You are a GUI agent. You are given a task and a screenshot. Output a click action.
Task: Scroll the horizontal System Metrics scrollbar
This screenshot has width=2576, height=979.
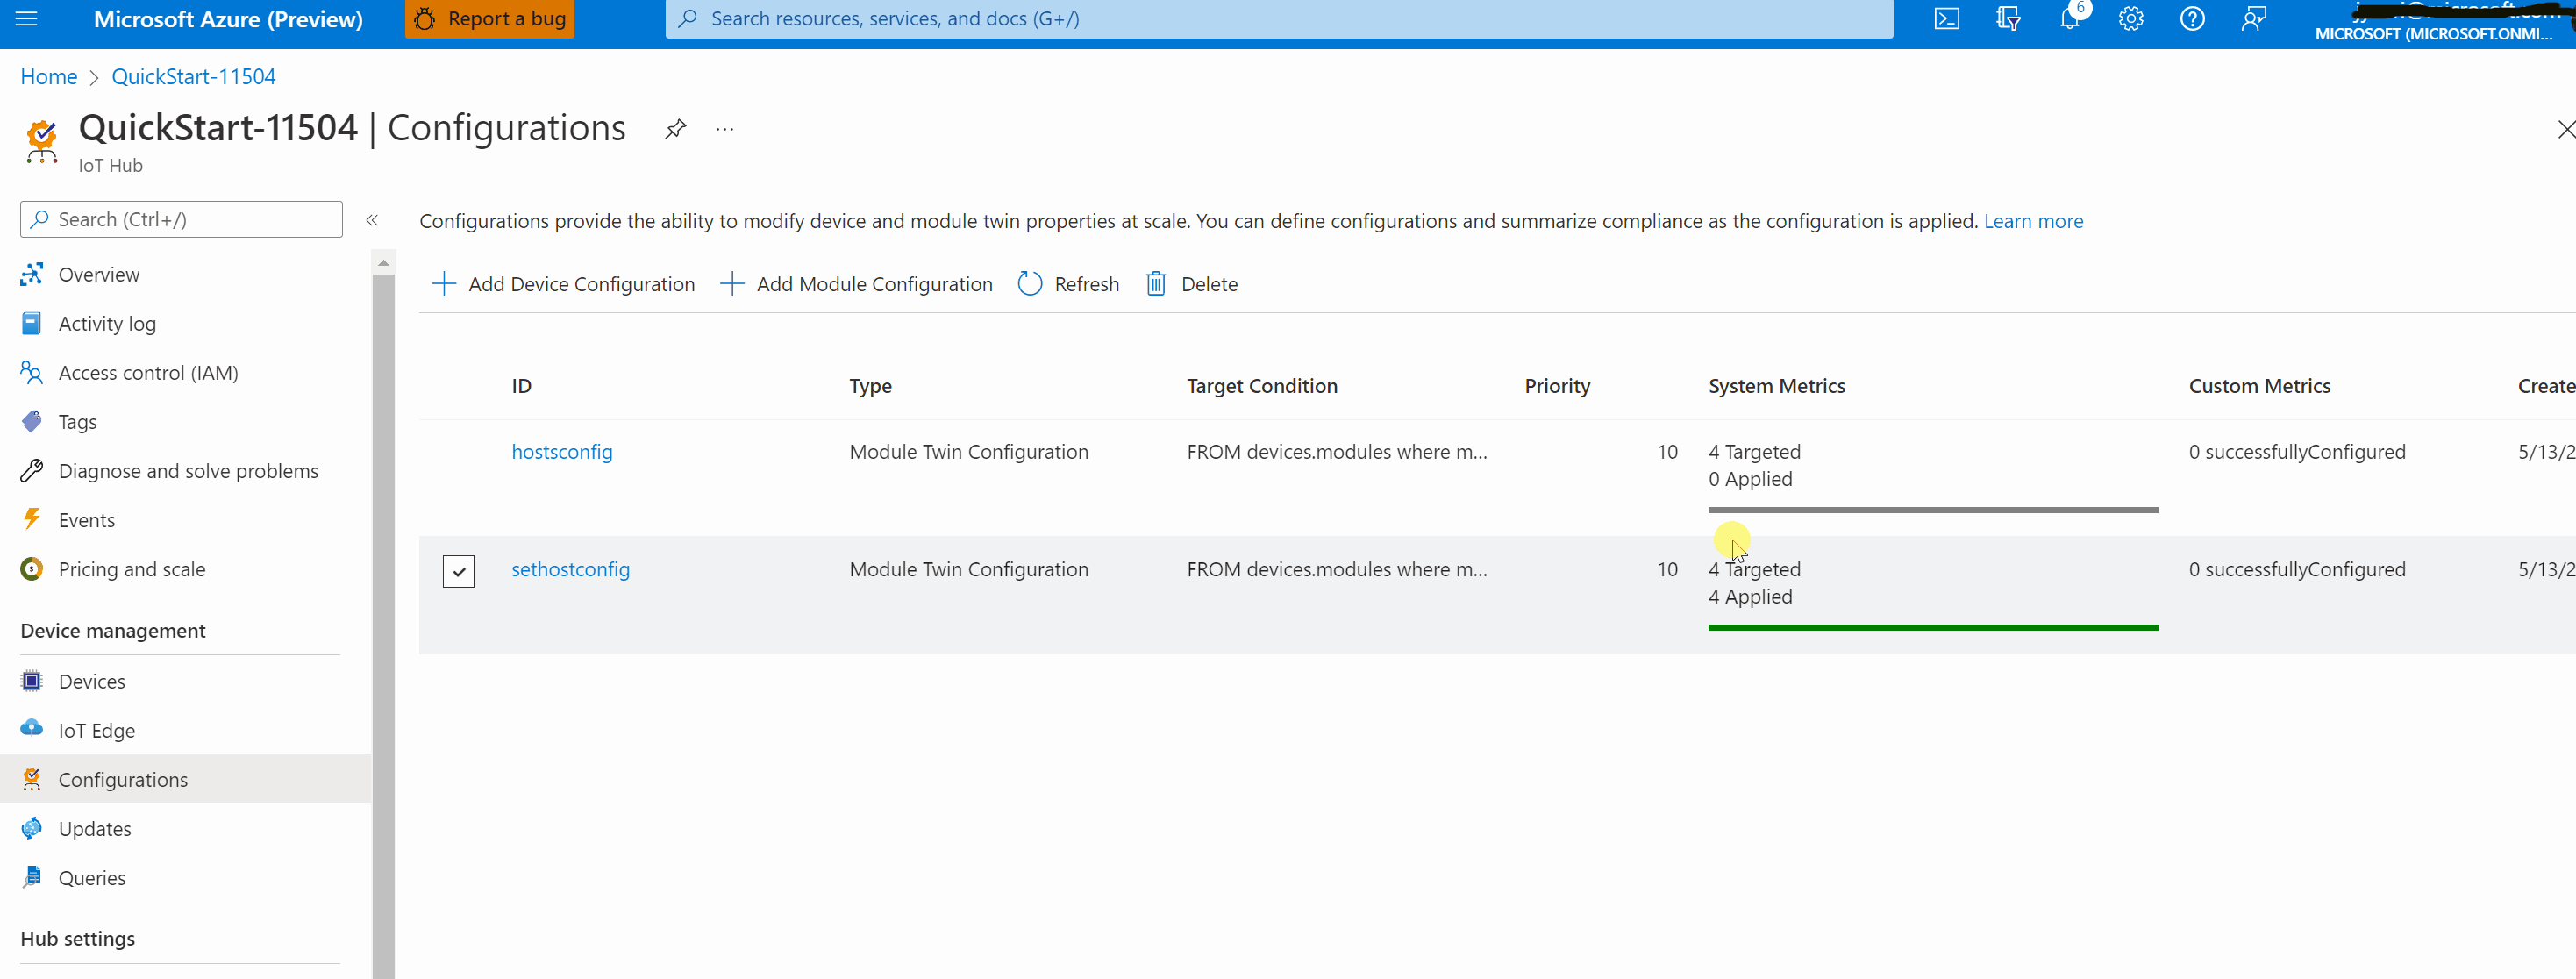pos(1932,506)
